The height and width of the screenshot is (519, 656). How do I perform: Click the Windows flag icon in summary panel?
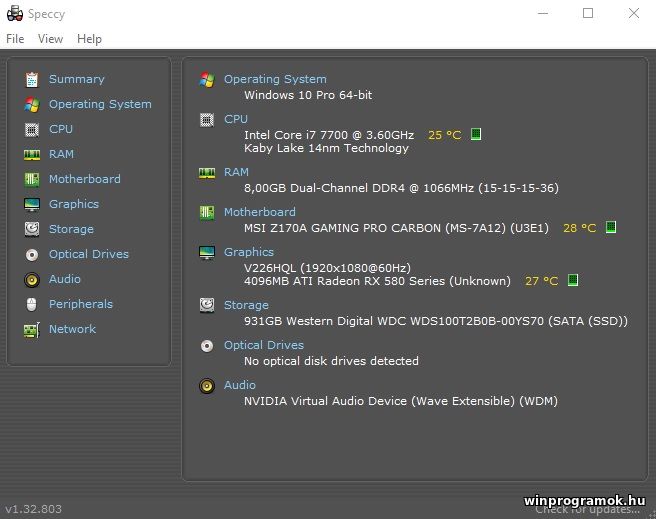pyautogui.click(x=207, y=79)
